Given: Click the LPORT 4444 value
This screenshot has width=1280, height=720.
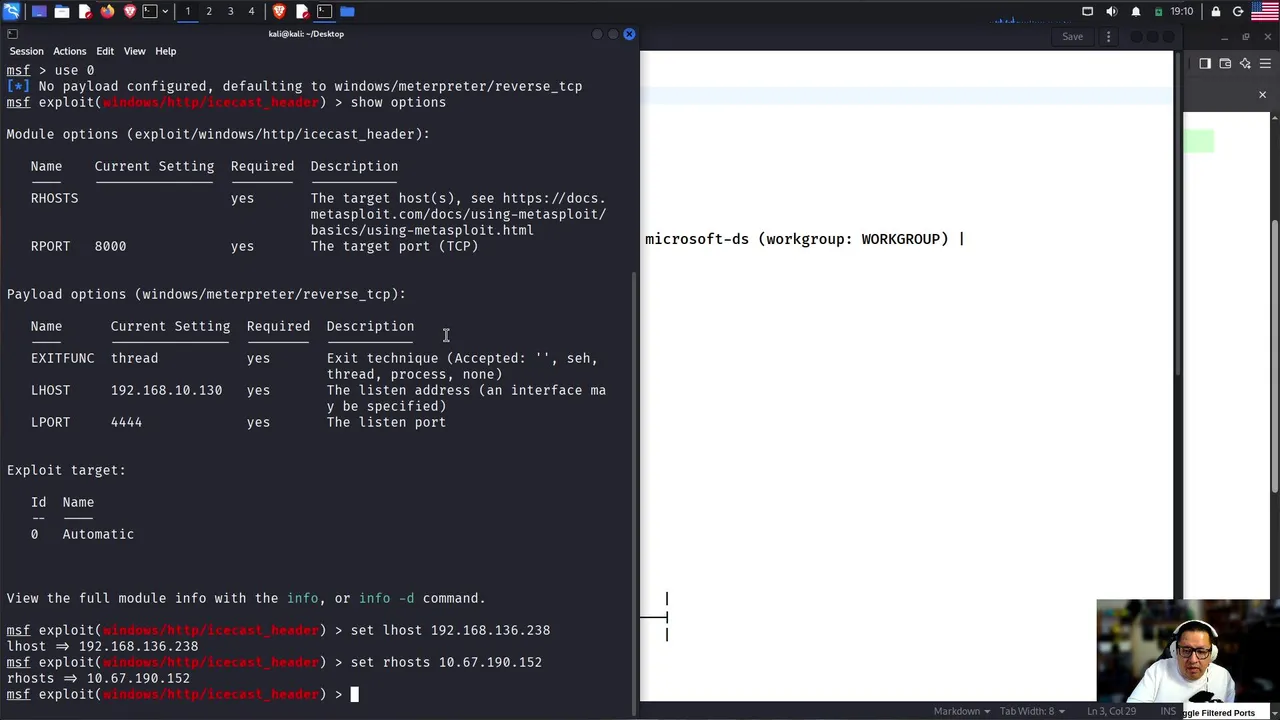Looking at the screenshot, I should (126, 422).
